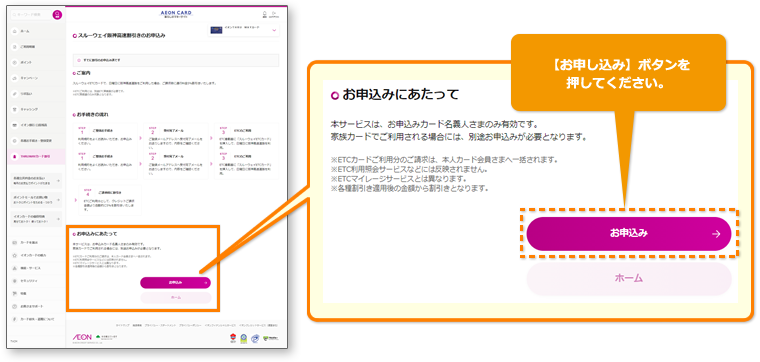Open 機能・サービス in the lower sidebar
Viewport: 760px width, 362px height.
click(x=36, y=268)
